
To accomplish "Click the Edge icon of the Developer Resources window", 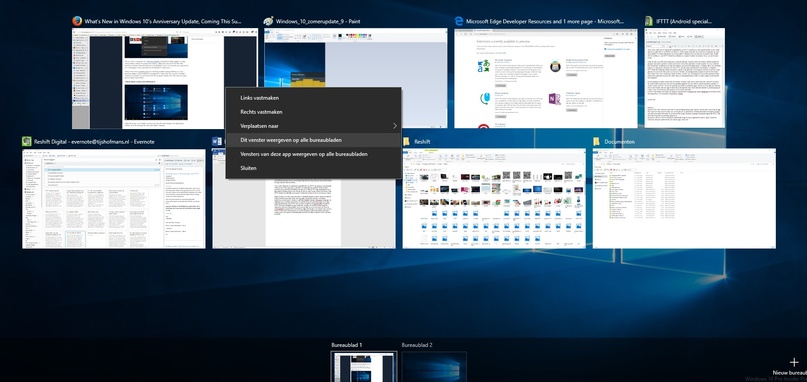I will coord(459,21).
